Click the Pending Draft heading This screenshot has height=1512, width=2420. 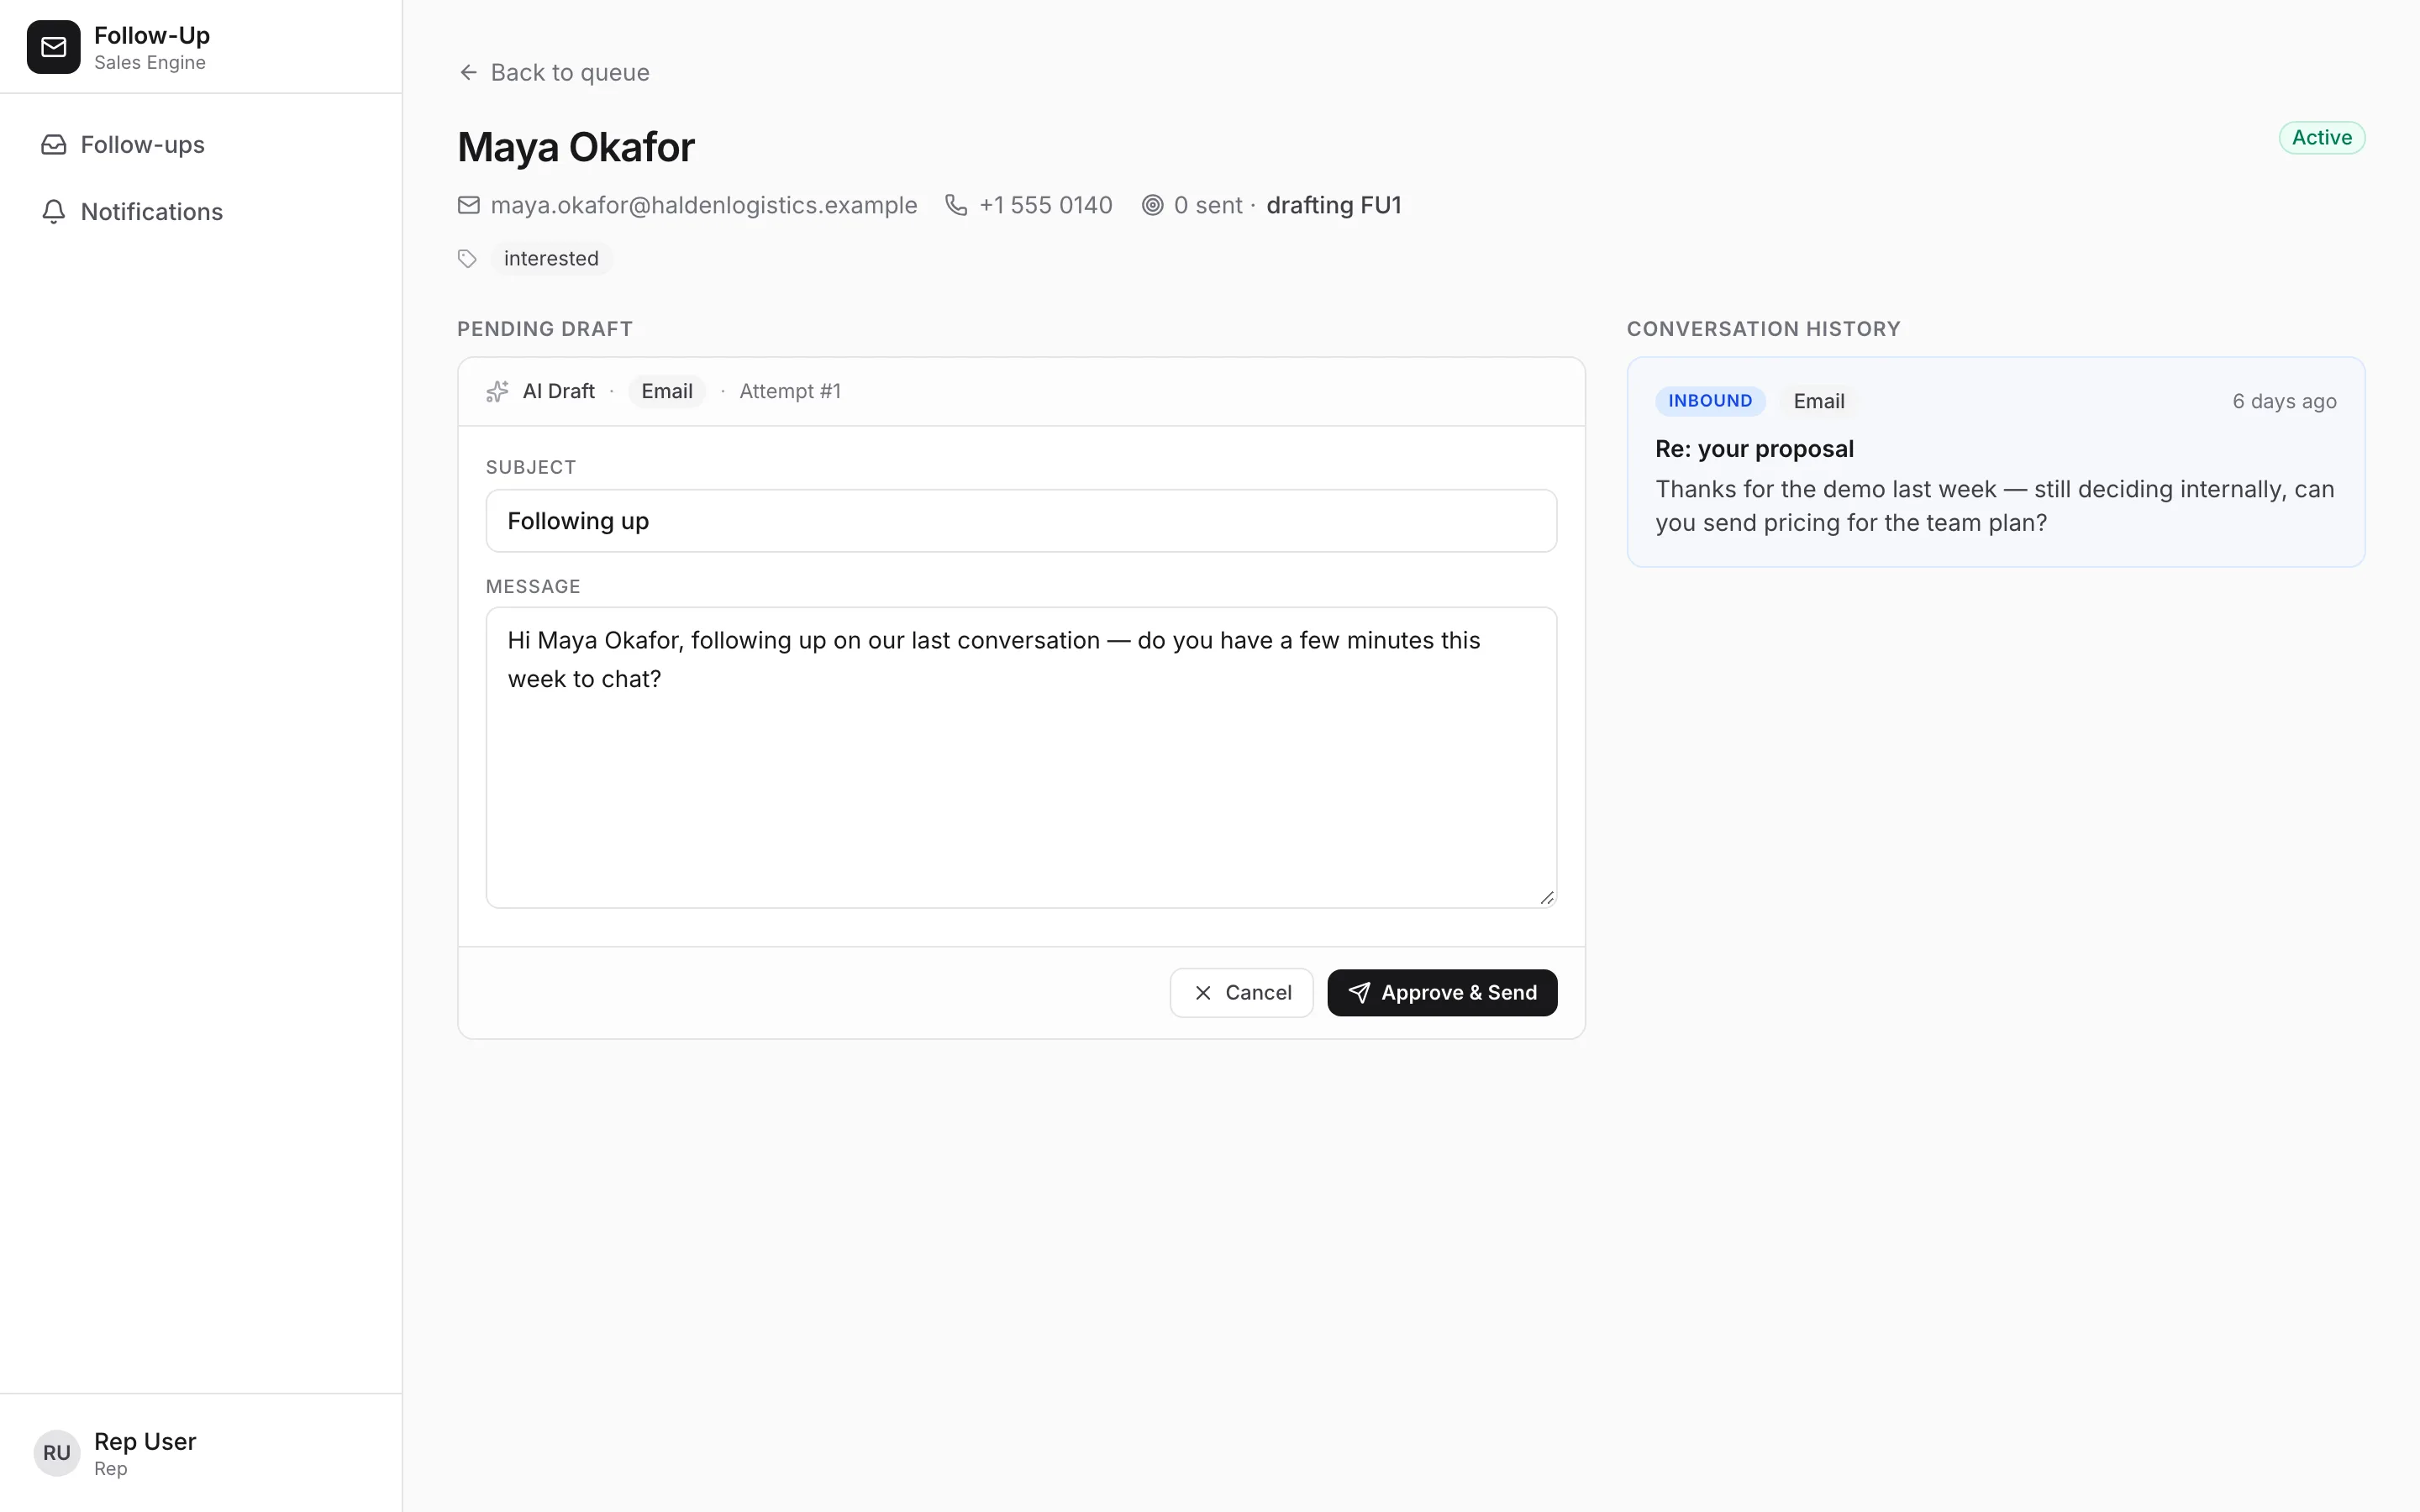(545, 329)
